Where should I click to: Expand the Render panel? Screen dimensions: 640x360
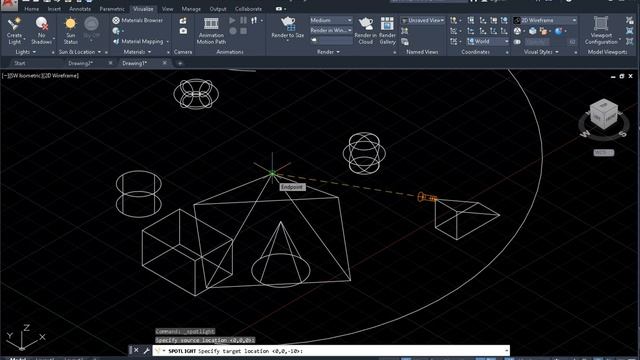[328, 52]
